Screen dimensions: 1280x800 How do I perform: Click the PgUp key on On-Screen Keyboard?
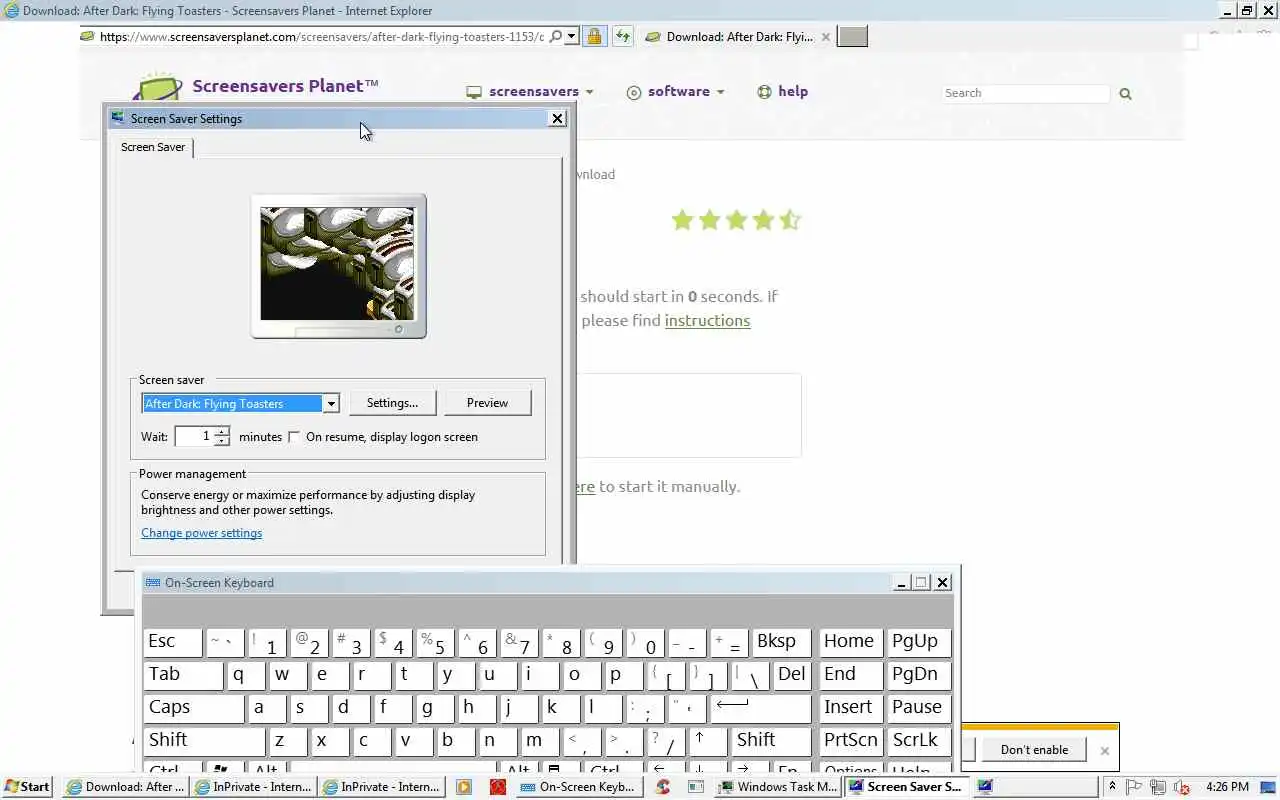coord(918,642)
